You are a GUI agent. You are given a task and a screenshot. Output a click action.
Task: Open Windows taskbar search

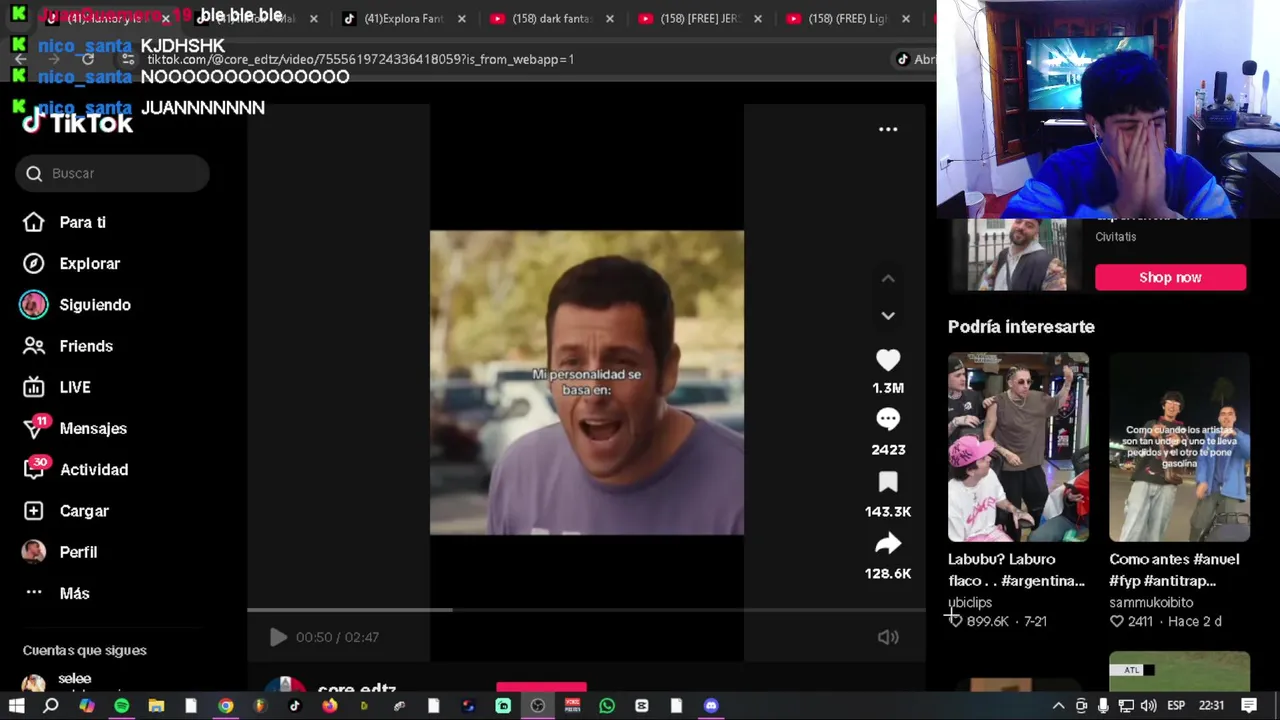tap(51, 706)
